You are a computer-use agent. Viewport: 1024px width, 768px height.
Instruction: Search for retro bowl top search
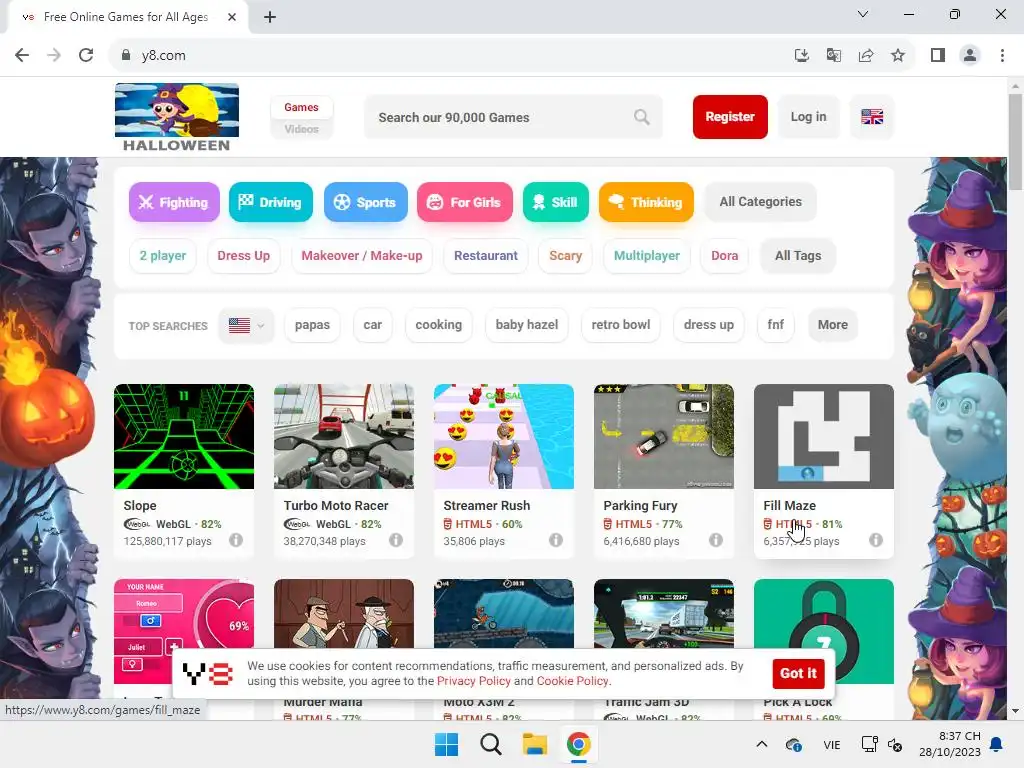620,325
